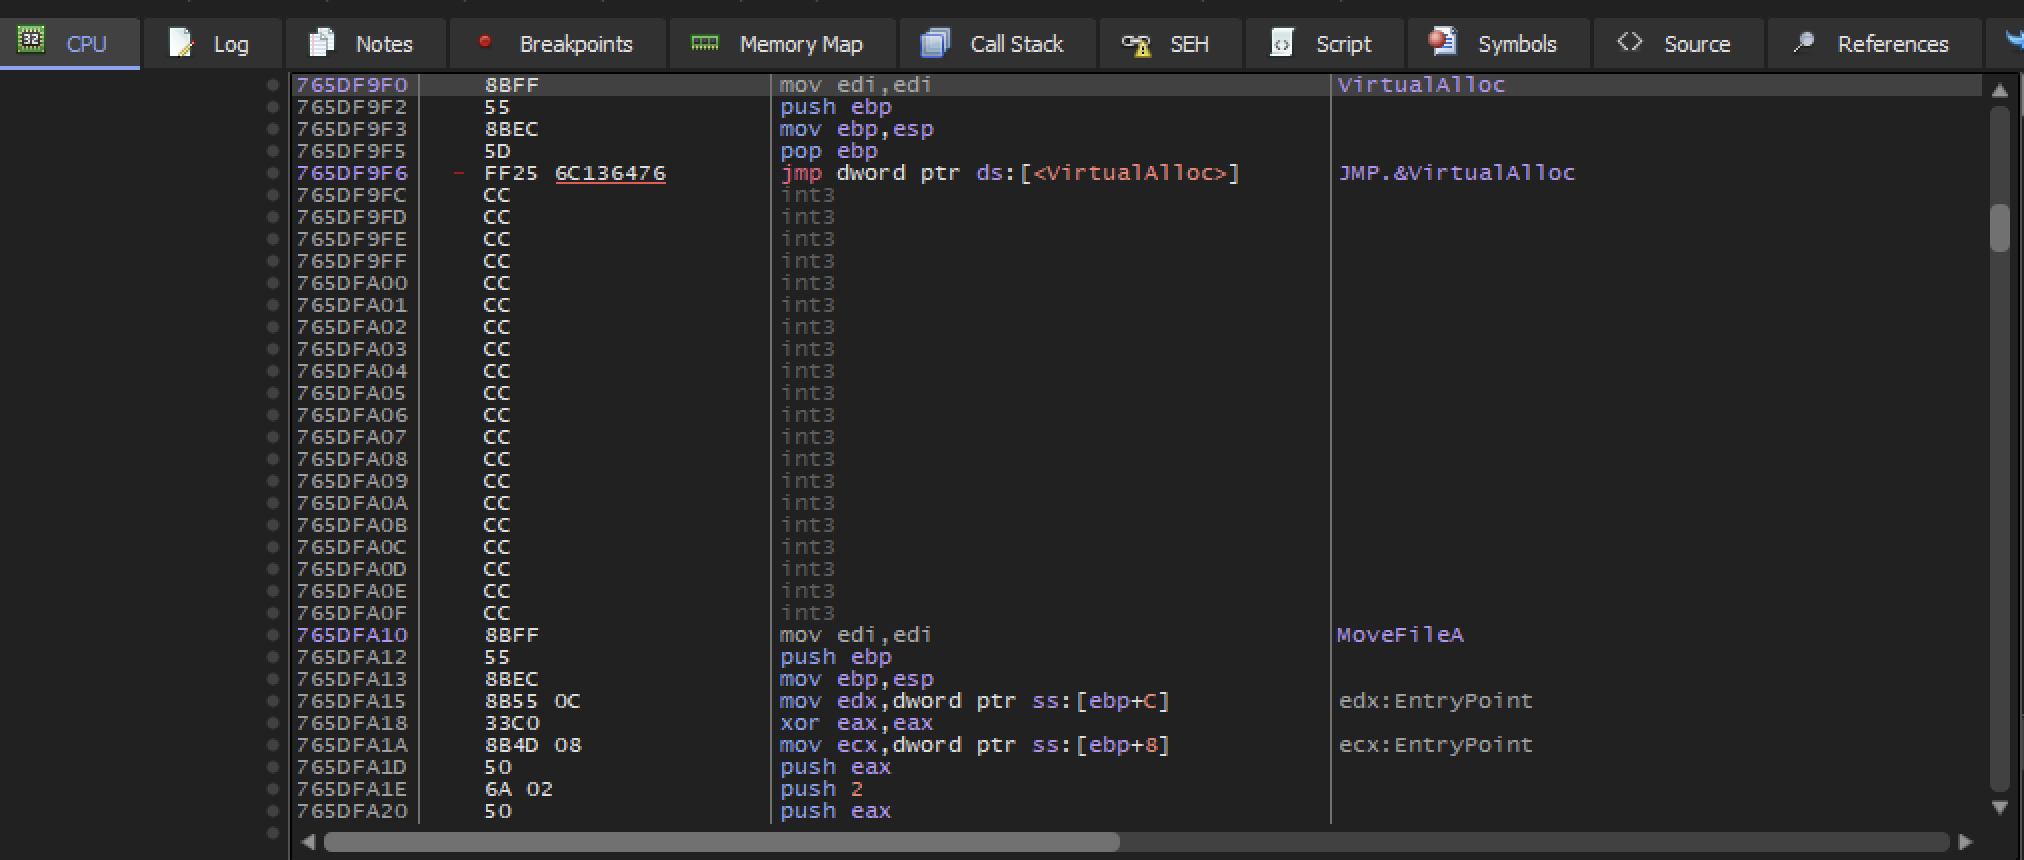This screenshot has height=860, width=2024.
Task: Click the VirtualAlloc comment label
Action: point(1421,85)
